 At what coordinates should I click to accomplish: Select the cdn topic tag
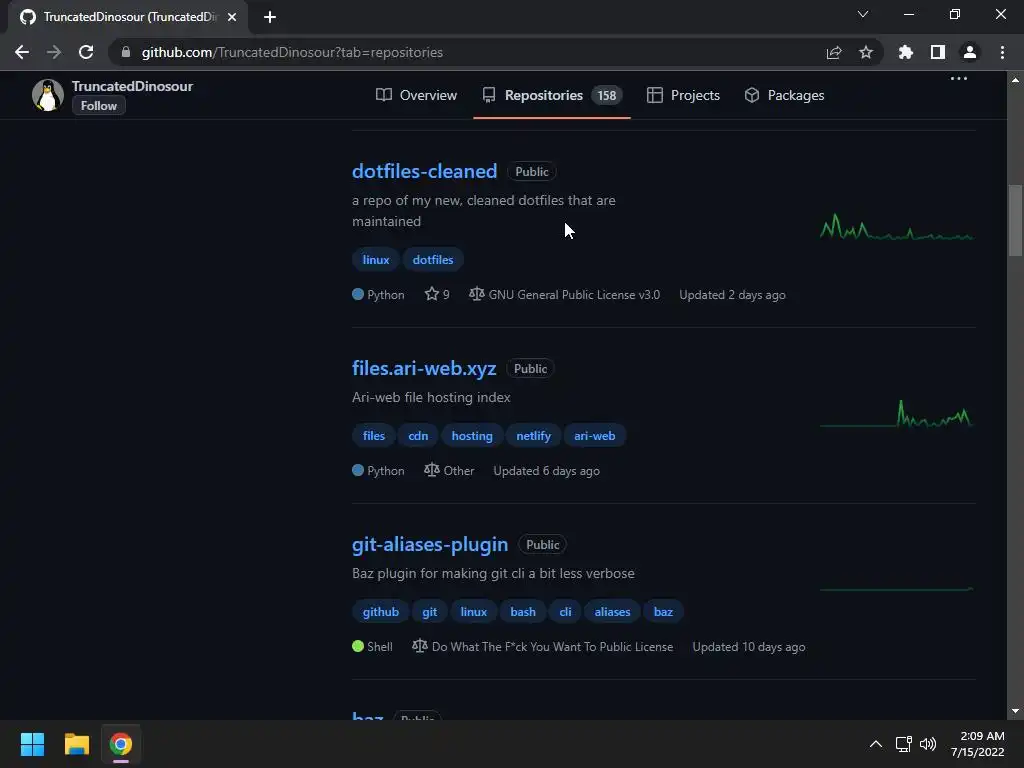tap(418, 436)
